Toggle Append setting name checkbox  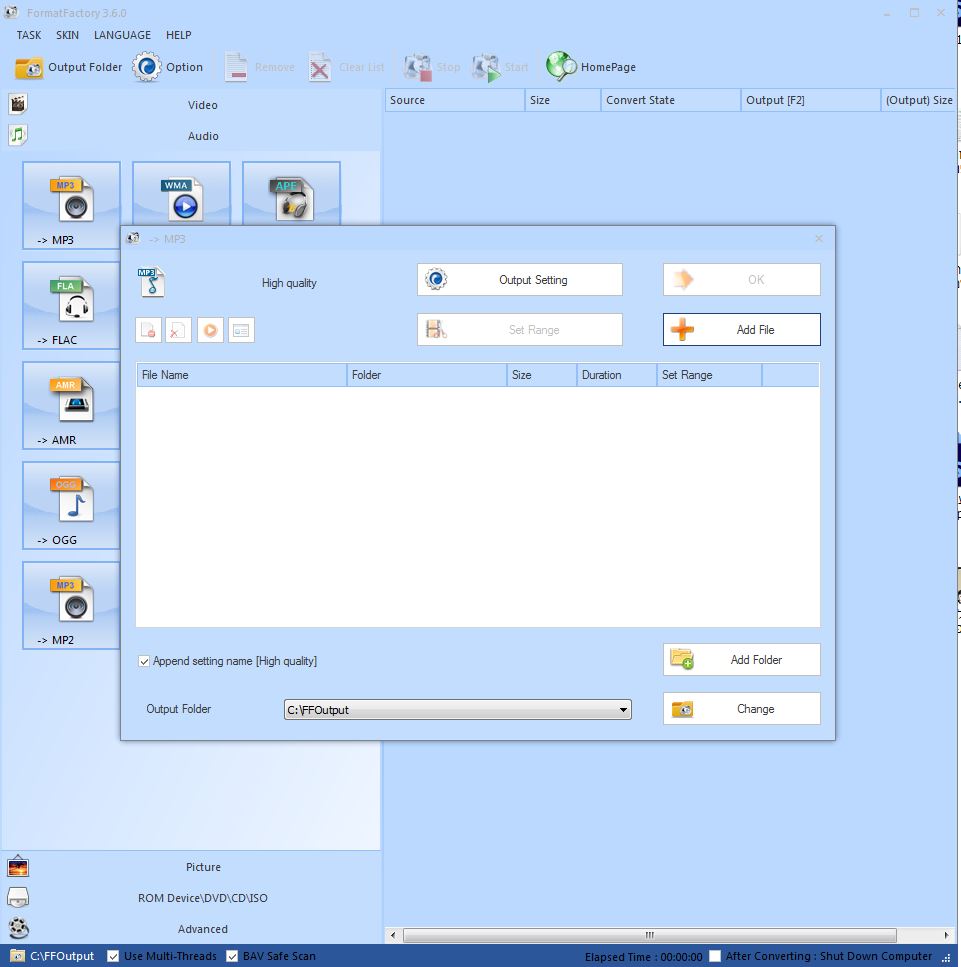pos(144,661)
